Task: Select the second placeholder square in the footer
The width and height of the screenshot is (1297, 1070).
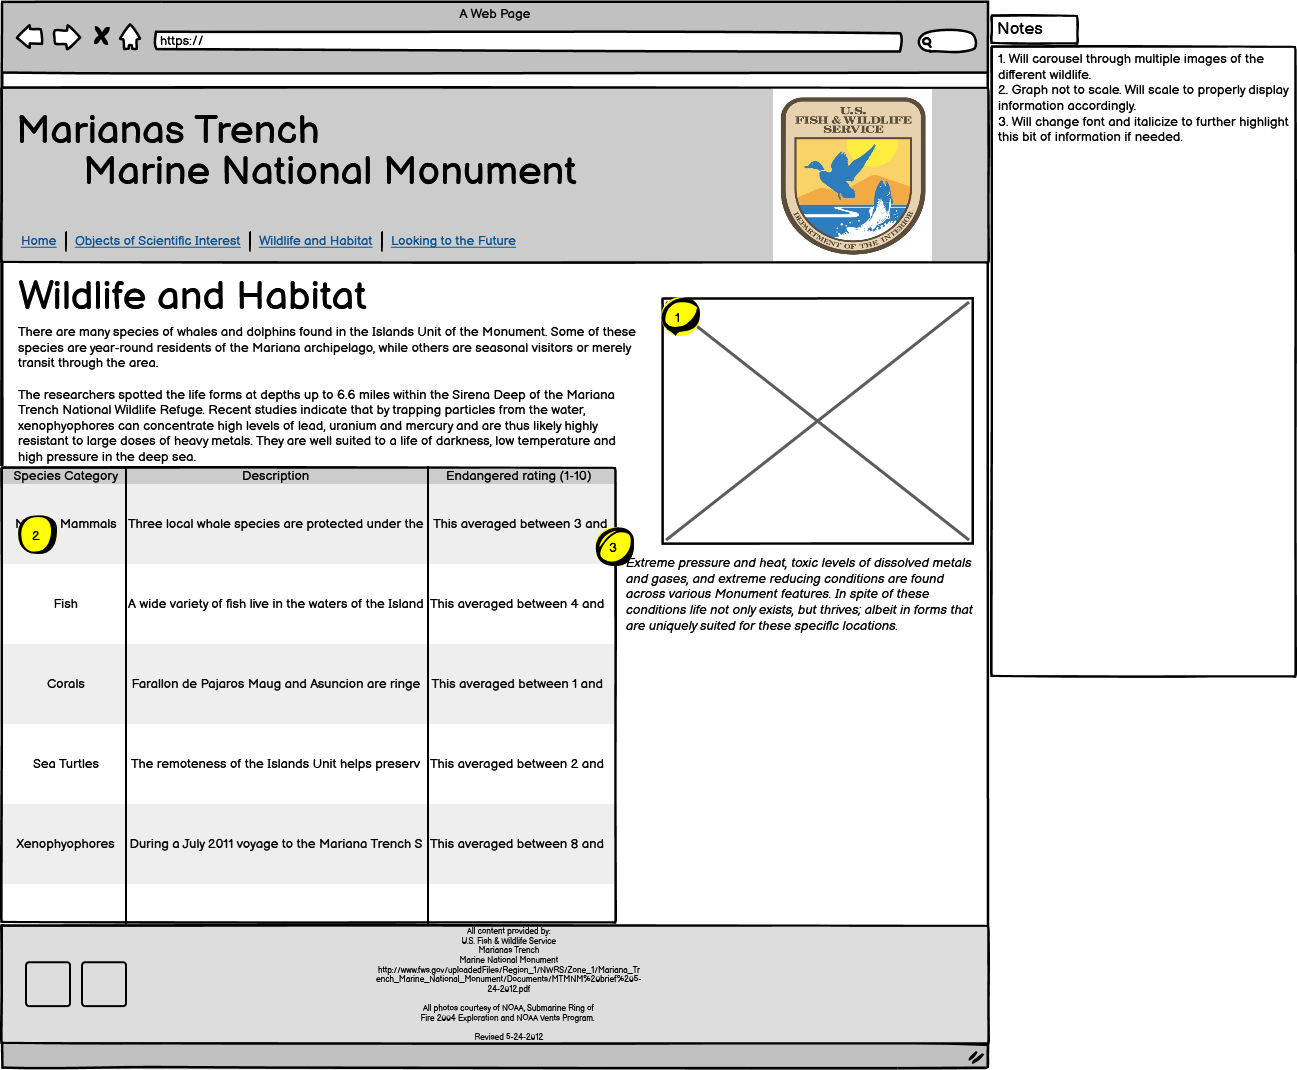Action: click(x=104, y=984)
